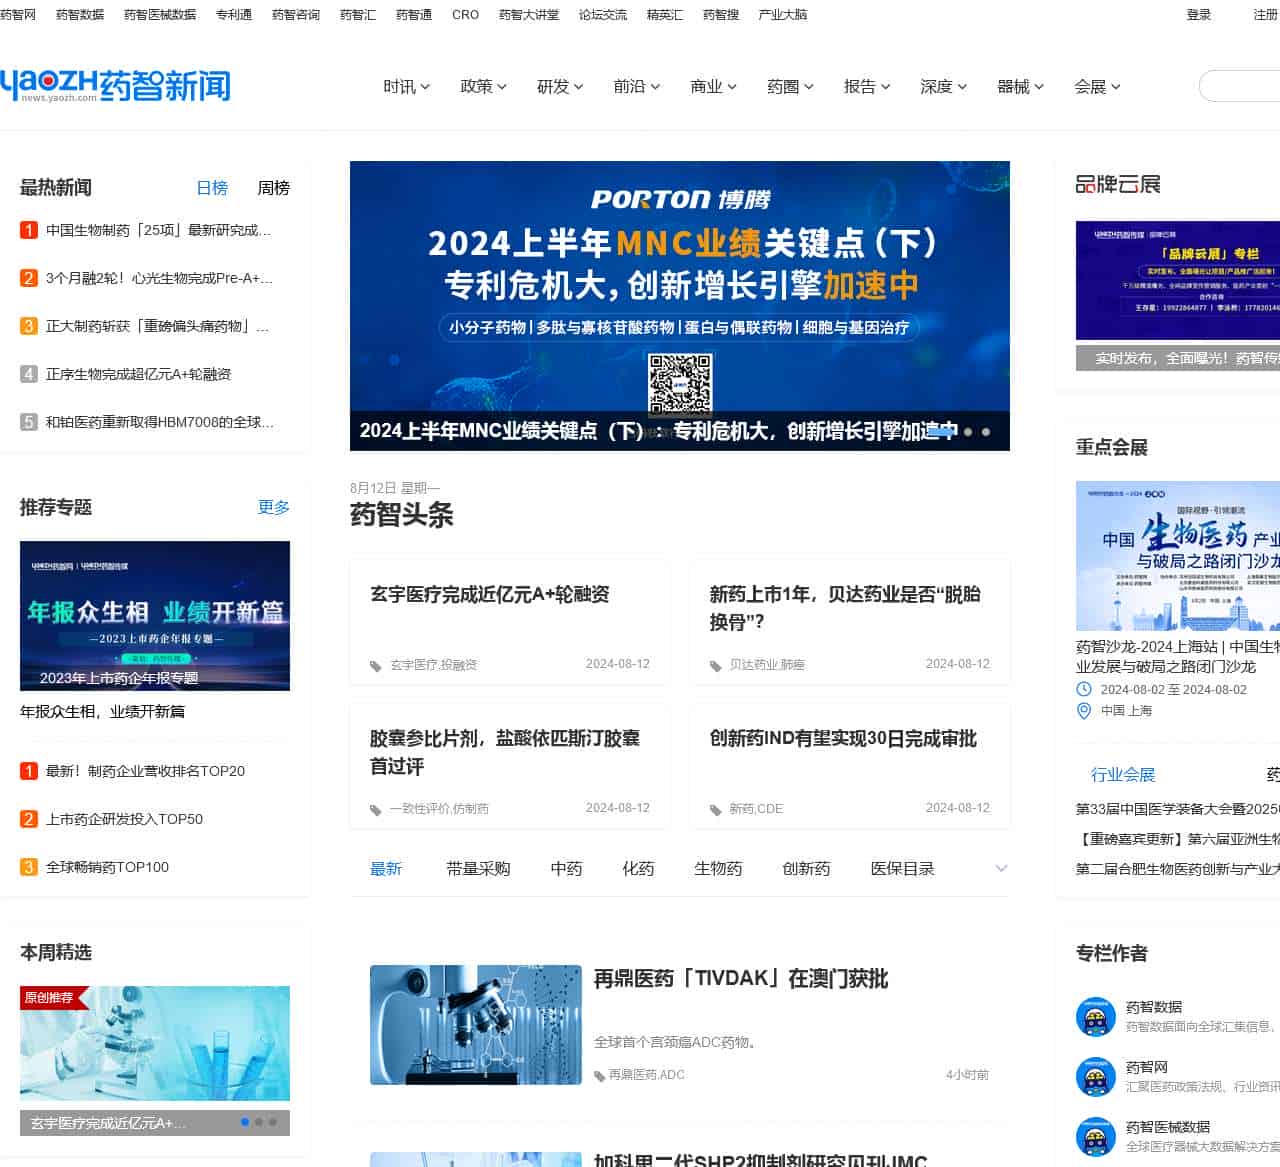Image resolution: width=1280 pixels, height=1167 pixels.
Task: Select middle dot of 本周精选 carousel
Action: [259, 1122]
